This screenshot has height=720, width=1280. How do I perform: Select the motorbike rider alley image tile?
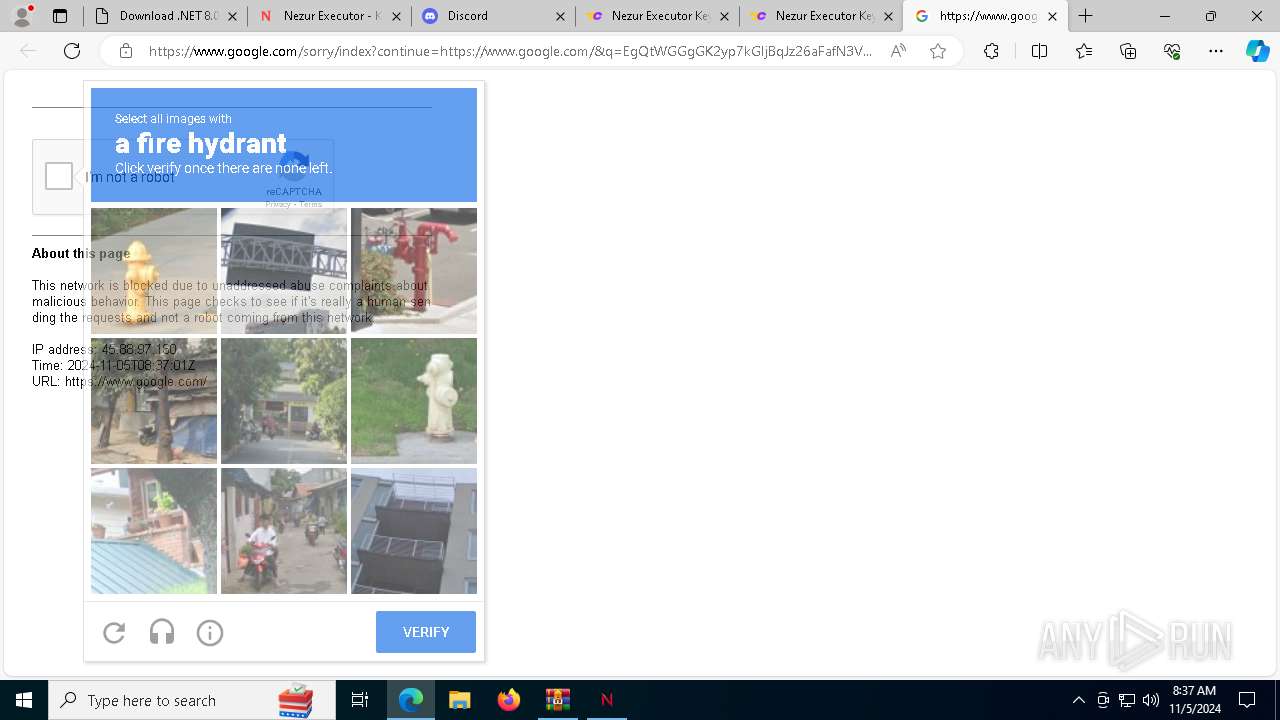(x=284, y=531)
